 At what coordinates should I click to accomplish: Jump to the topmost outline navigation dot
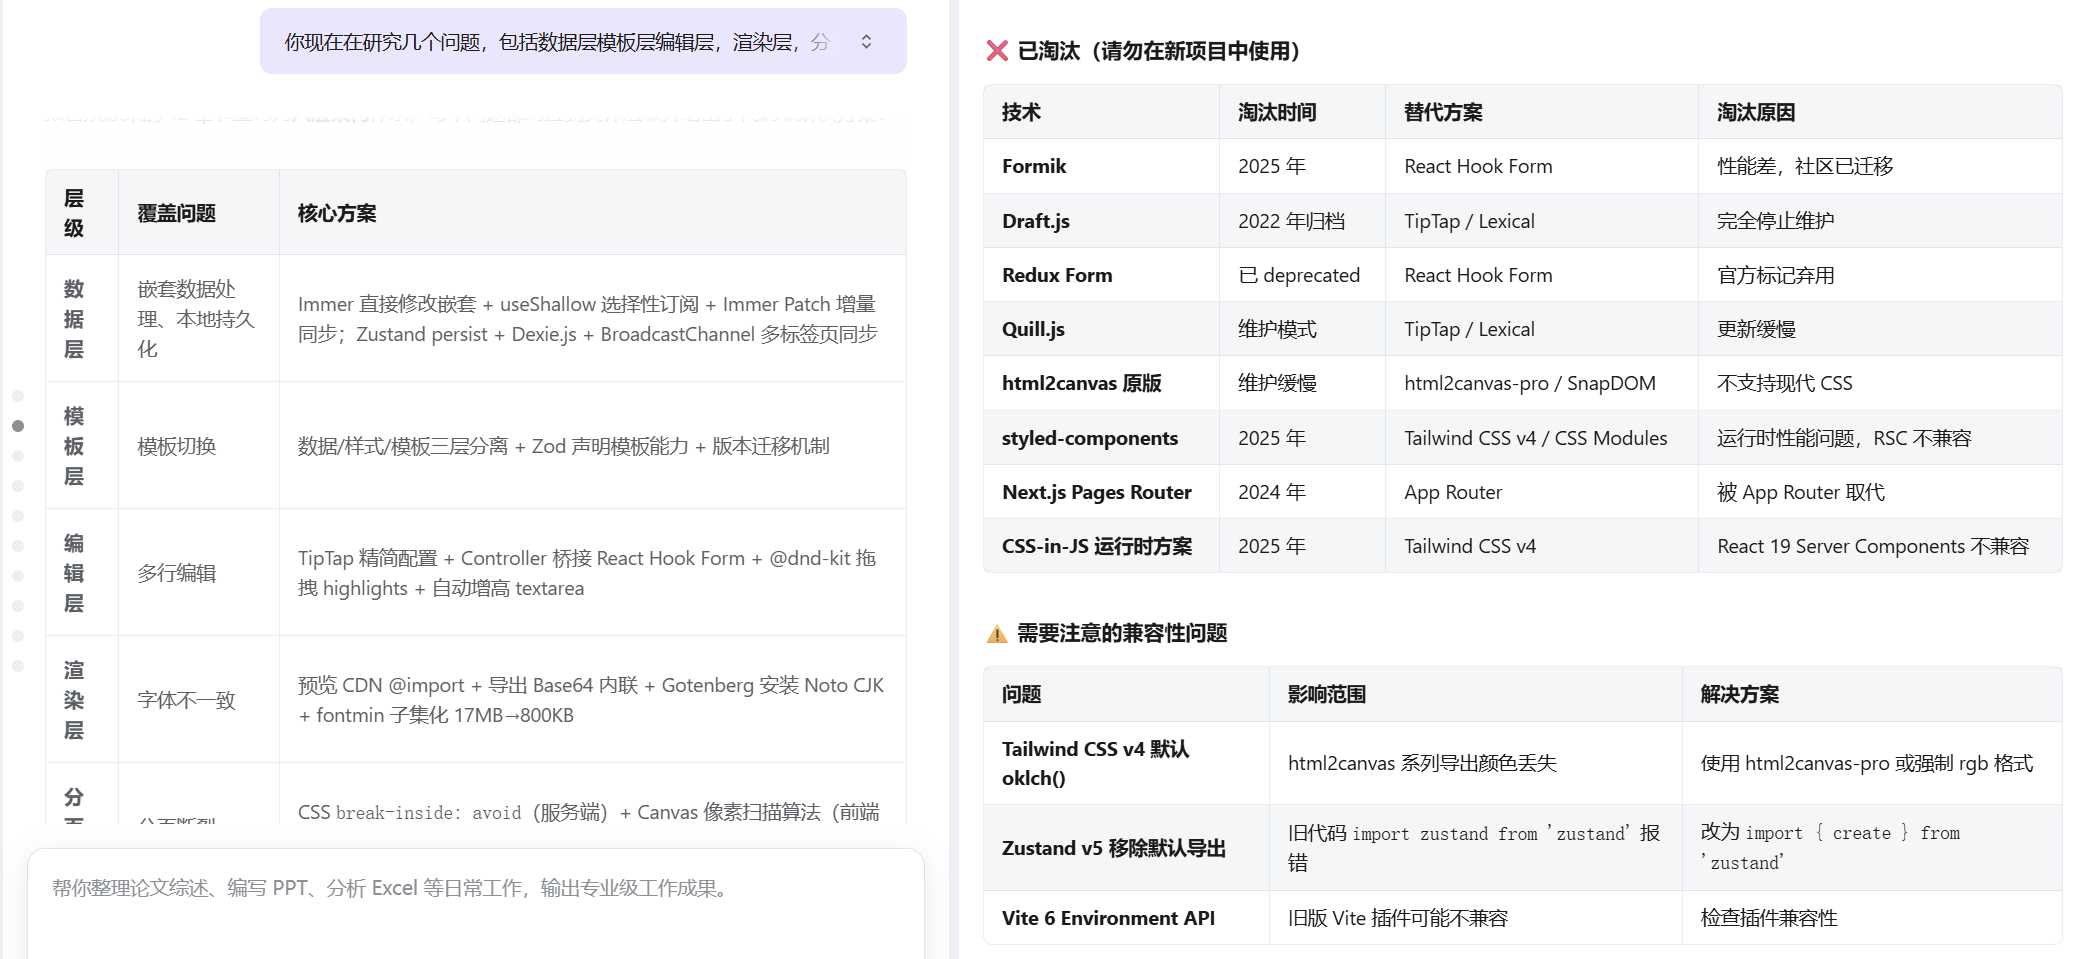pos(18,396)
